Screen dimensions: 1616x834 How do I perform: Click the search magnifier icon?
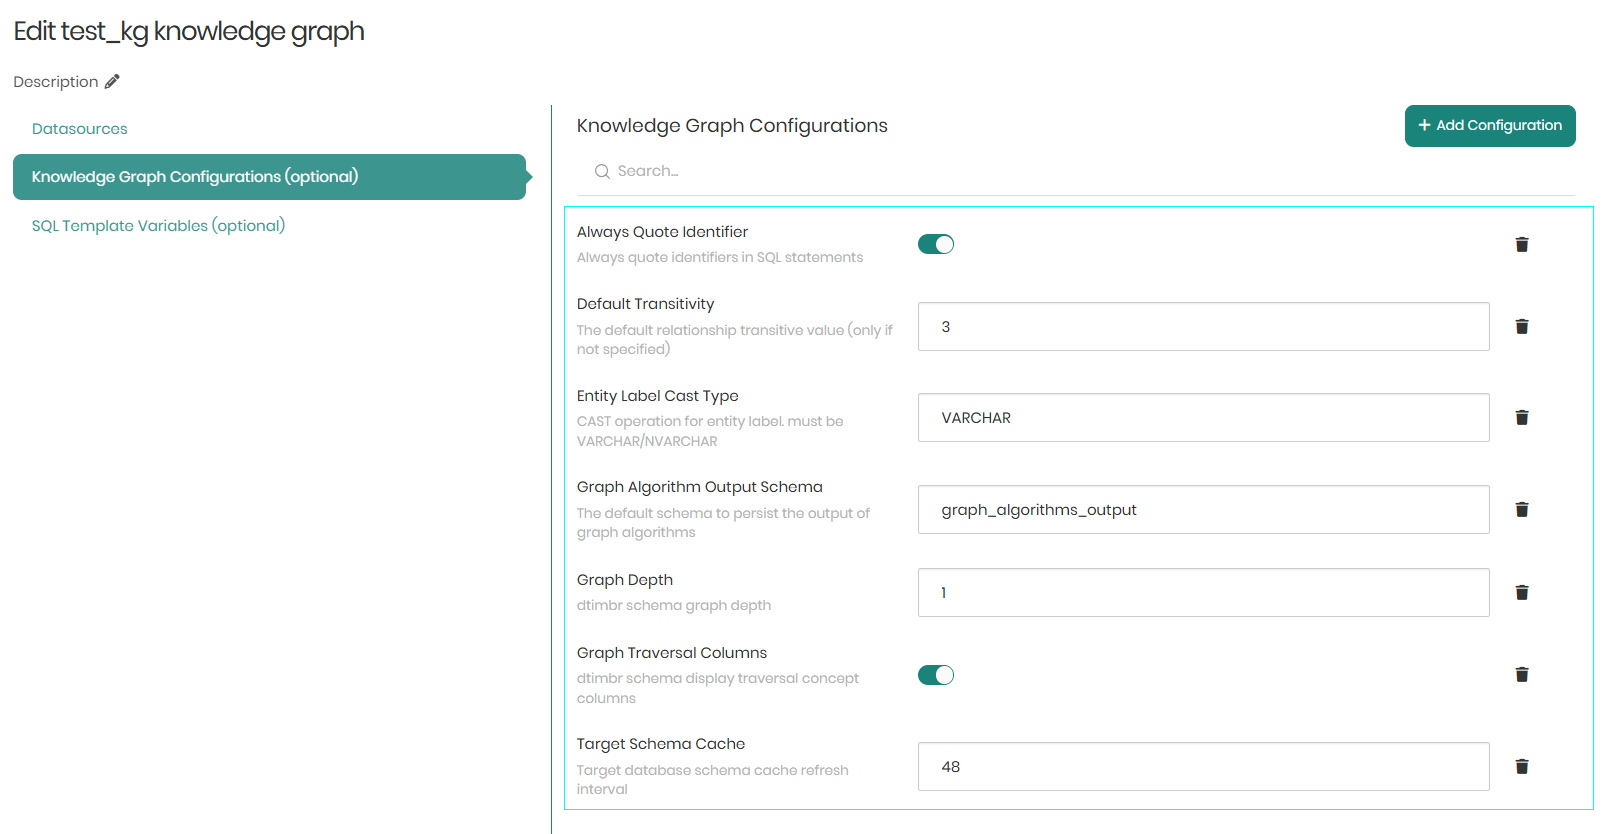click(602, 172)
